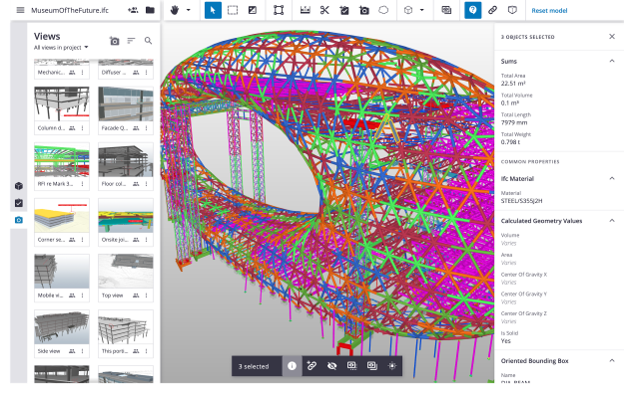624x395 pixels.
Task: Hide selected objects with eye icon
Action: click(x=332, y=366)
